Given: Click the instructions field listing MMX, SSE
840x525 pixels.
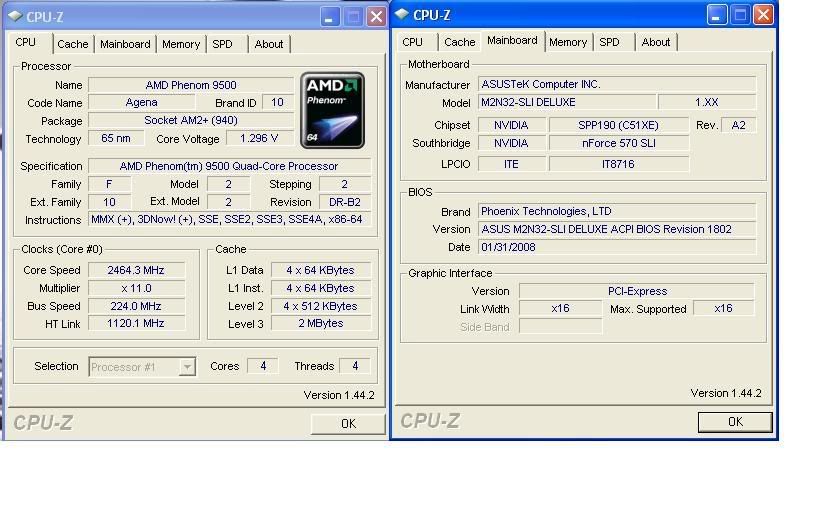Looking at the screenshot, I should (x=229, y=220).
